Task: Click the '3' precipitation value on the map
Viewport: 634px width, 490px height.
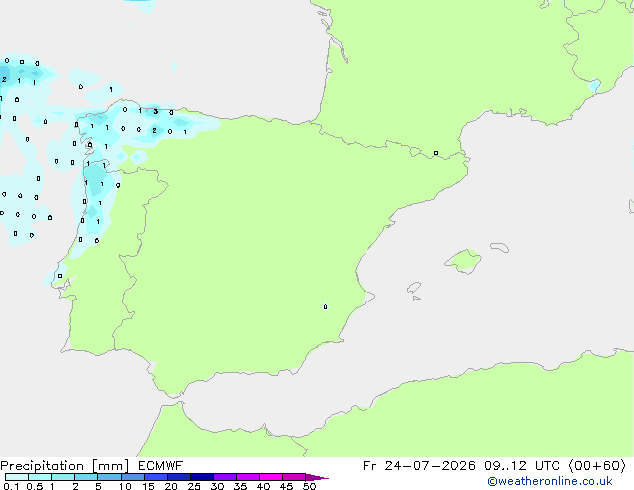Action: (155, 111)
